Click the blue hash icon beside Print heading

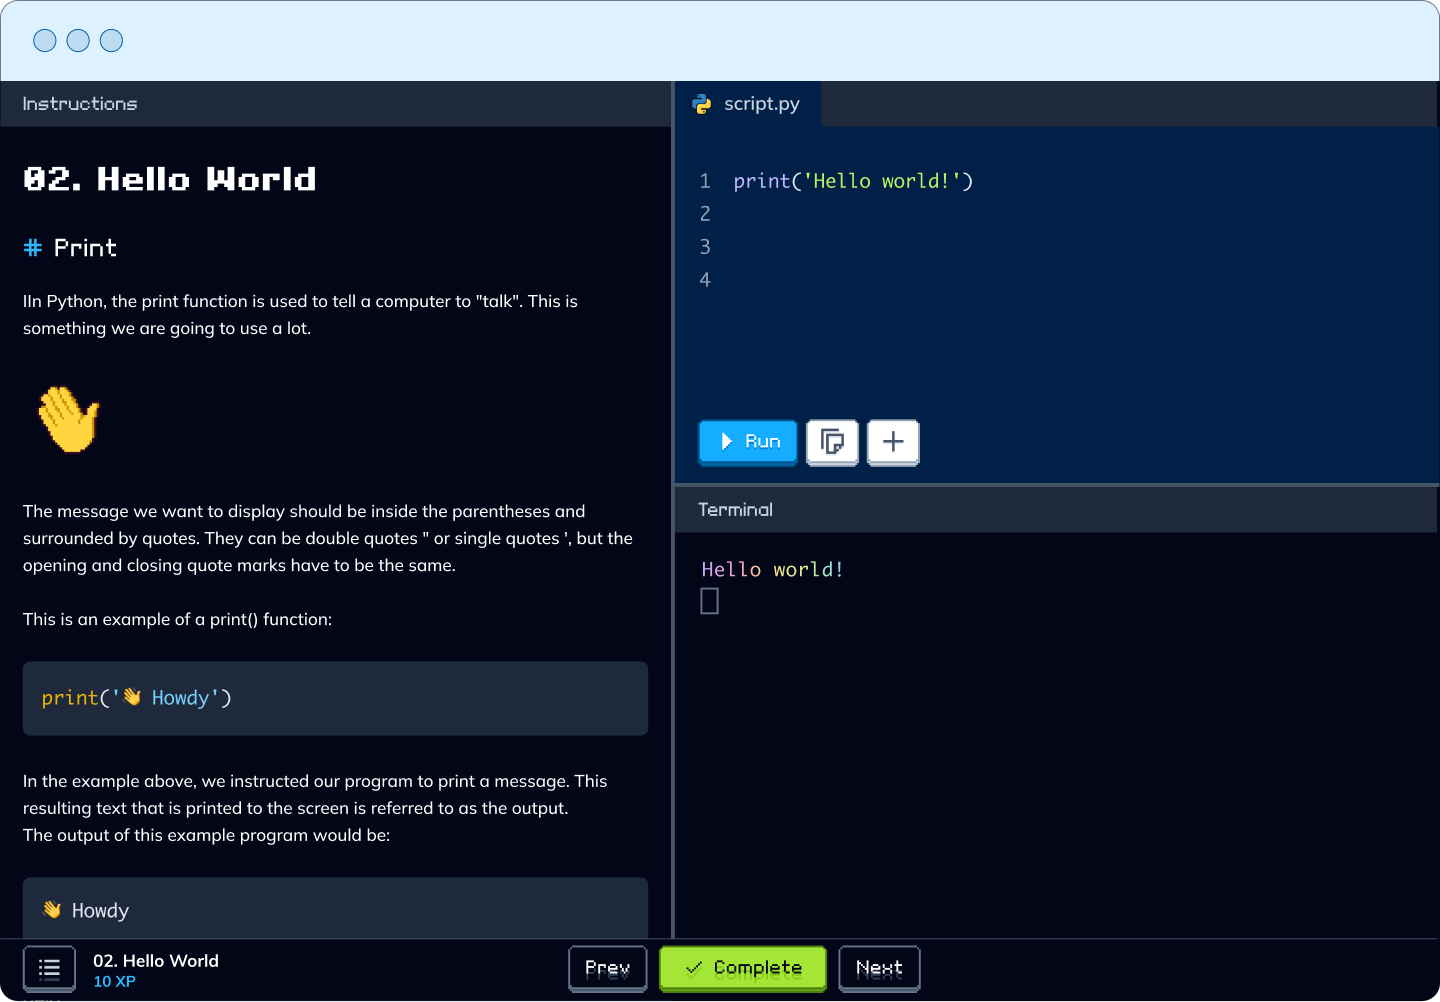click(31, 247)
